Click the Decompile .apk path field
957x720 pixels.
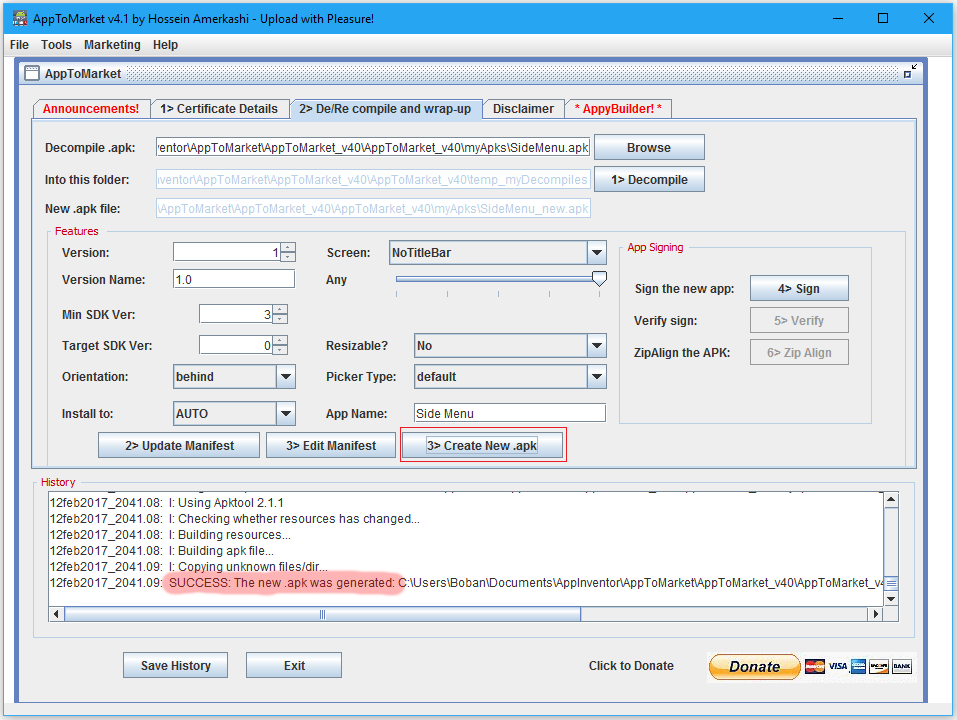point(374,148)
